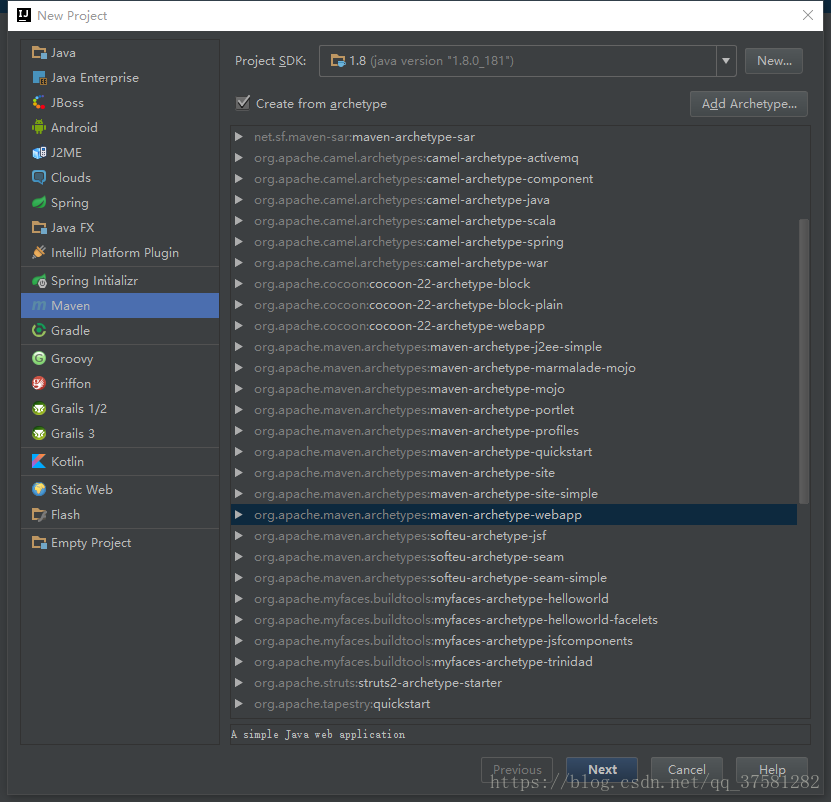
Task: Select camel-archetype-war archetype row
Action: click(514, 263)
